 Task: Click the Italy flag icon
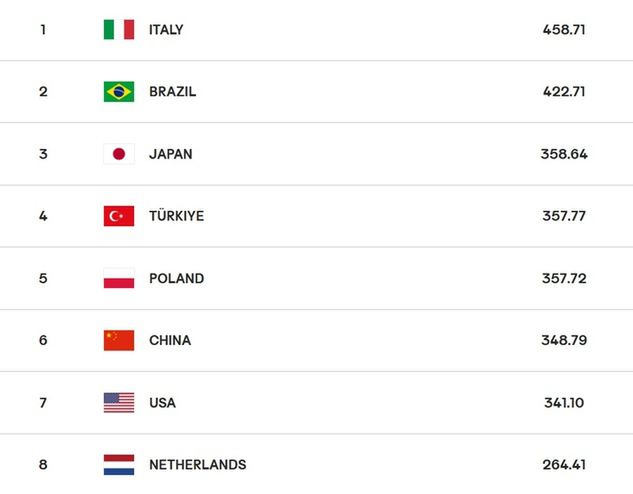tap(119, 29)
